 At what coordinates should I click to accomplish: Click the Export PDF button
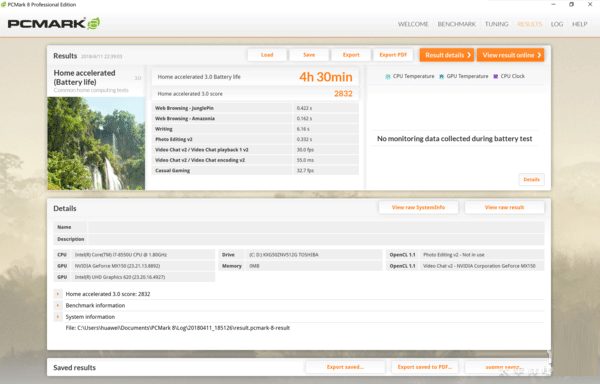393,55
